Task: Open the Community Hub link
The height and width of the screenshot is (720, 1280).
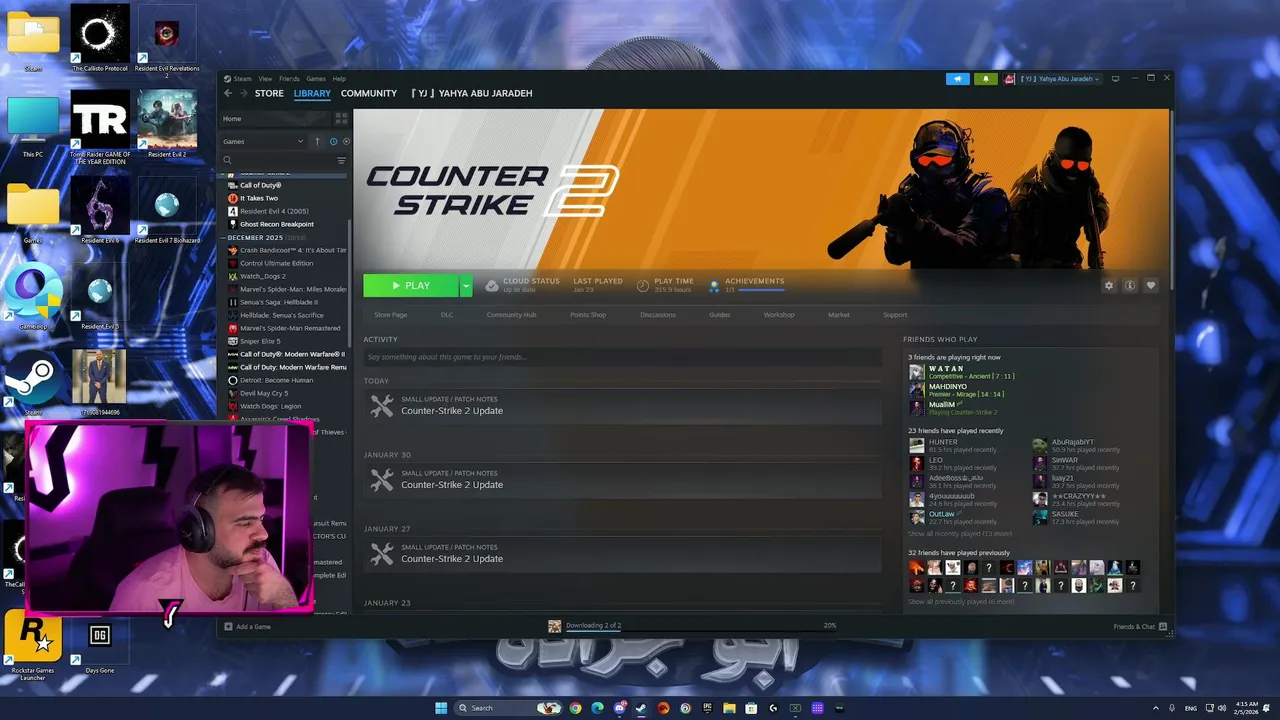Action: tap(511, 315)
